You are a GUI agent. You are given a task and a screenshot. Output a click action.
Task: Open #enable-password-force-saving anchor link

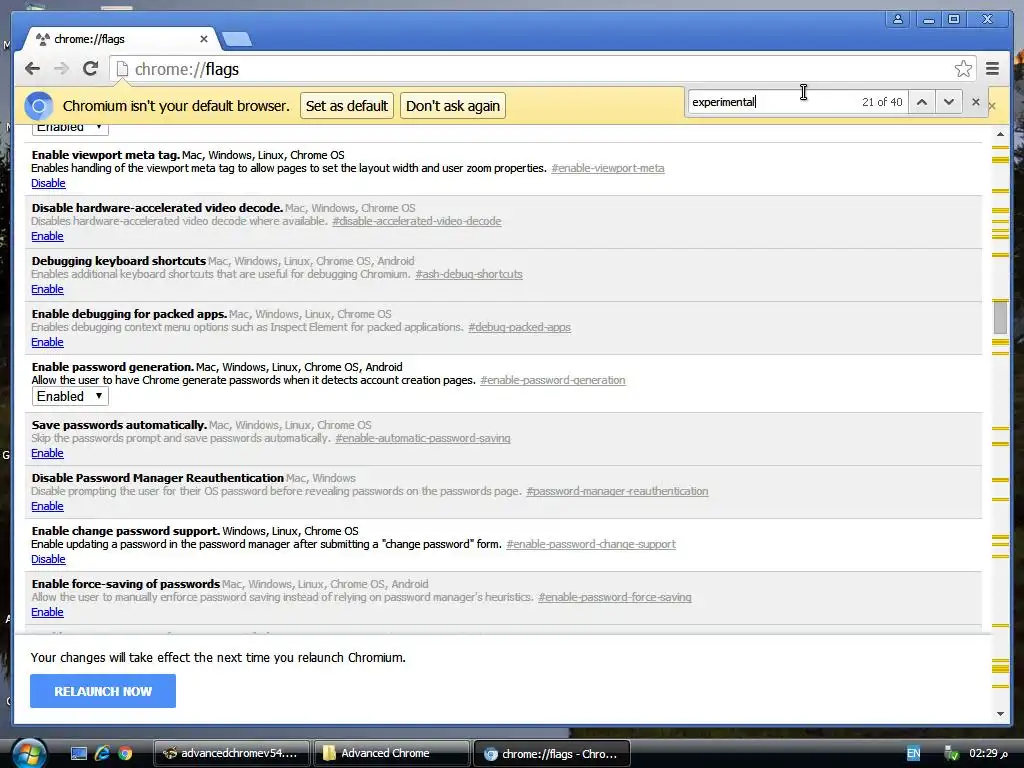615,597
